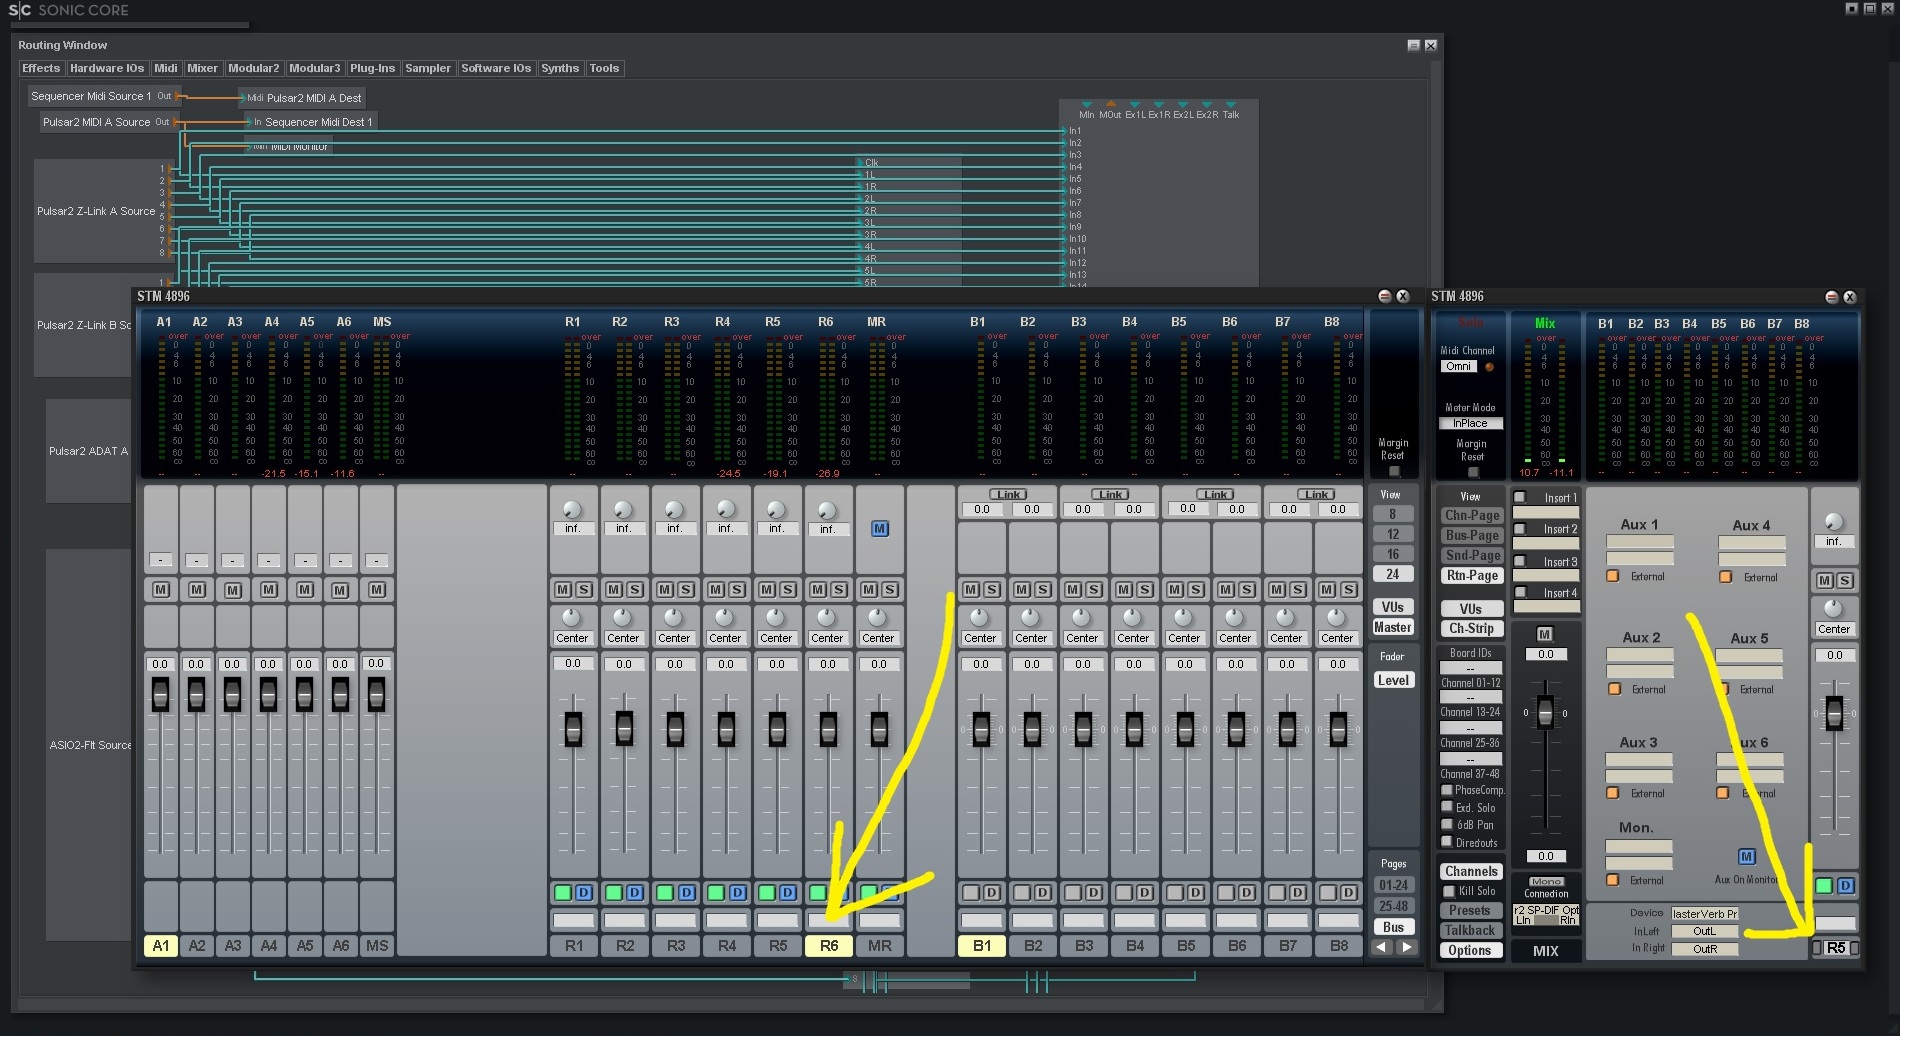The width and height of the screenshot is (1928, 1060).
Task: Click the Link button above B1
Action: (1008, 494)
